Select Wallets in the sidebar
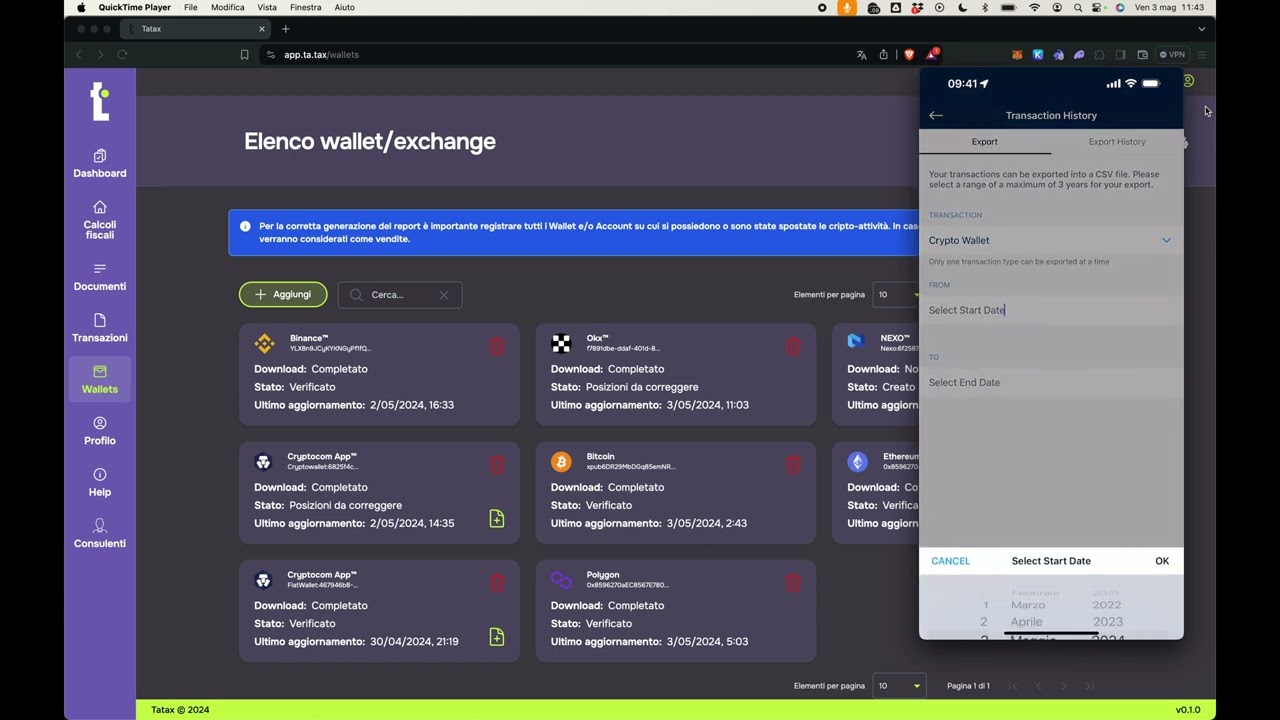 pos(99,380)
